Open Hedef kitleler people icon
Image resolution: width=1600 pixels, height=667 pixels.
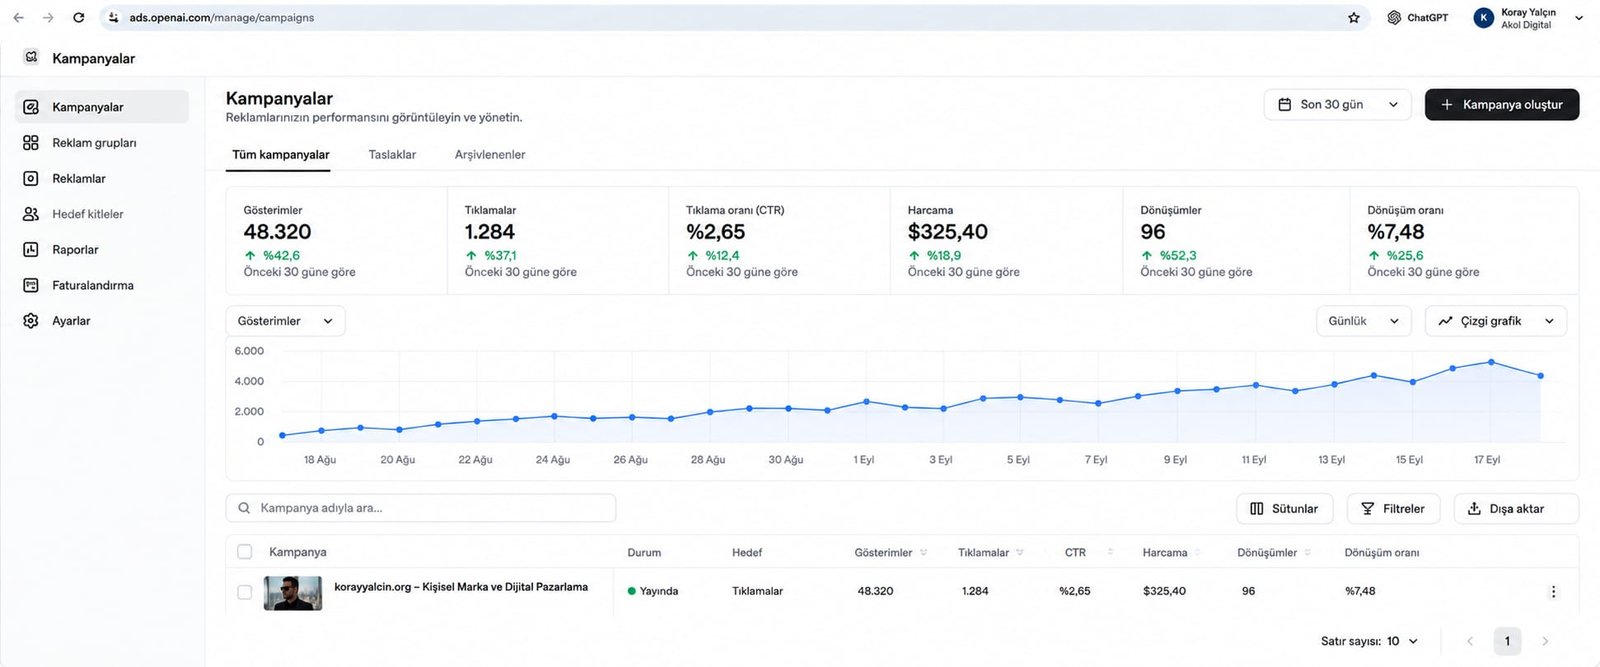pyautogui.click(x=31, y=214)
